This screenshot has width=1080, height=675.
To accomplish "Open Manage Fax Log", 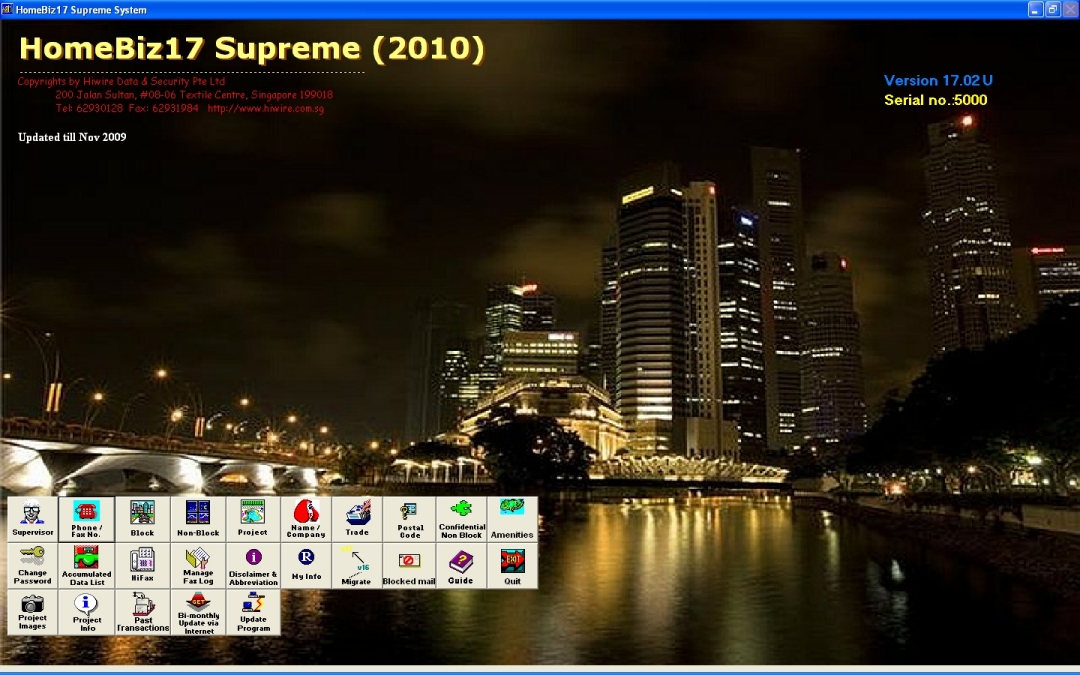I will tap(198, 565).
